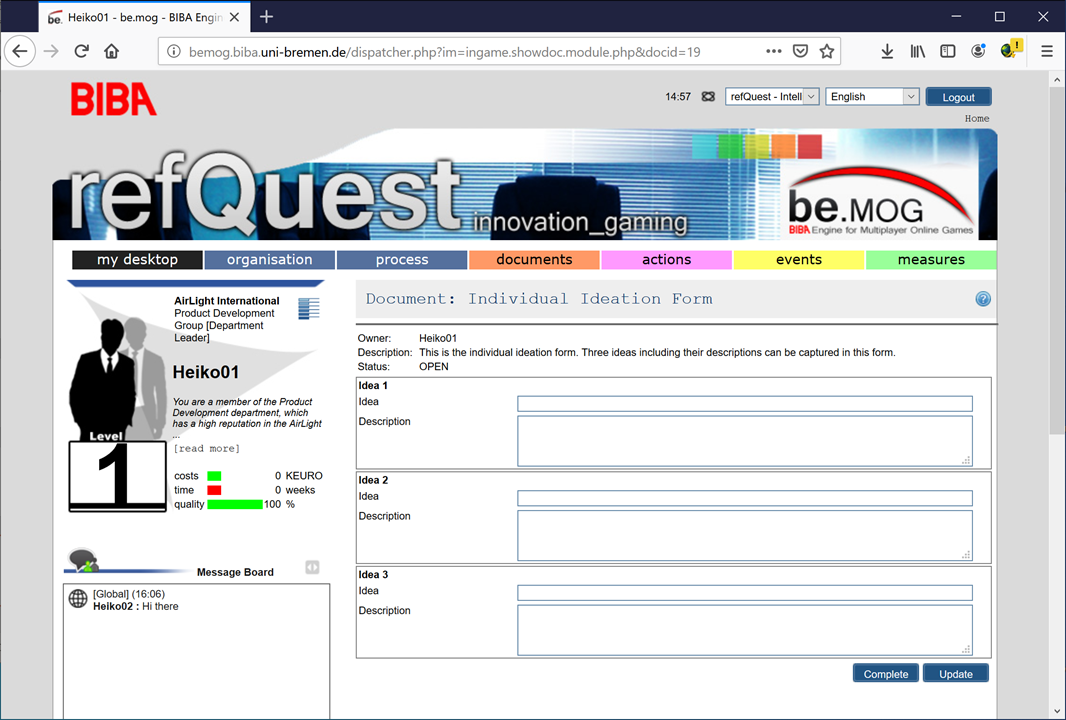Select the actions tab
Screen dimensions: 1066x720
[x=666, y=260]
